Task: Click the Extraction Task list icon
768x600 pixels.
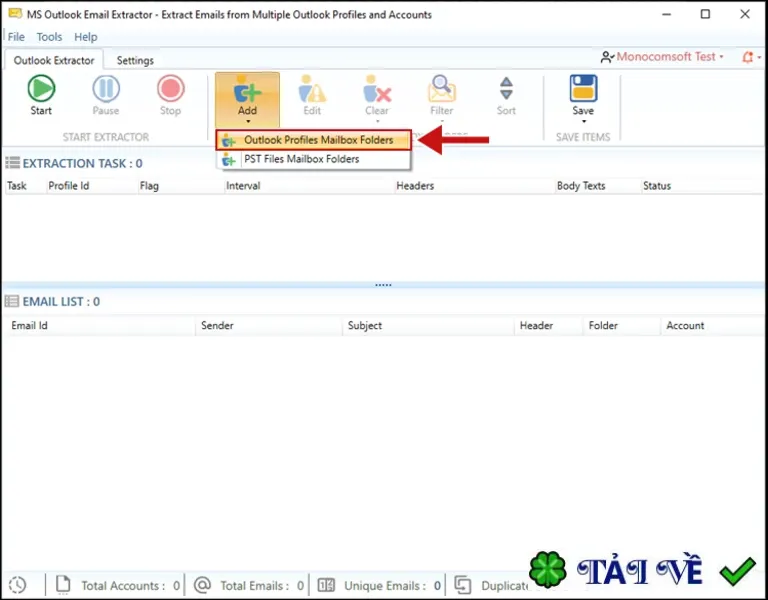Action: click(12, 163)
